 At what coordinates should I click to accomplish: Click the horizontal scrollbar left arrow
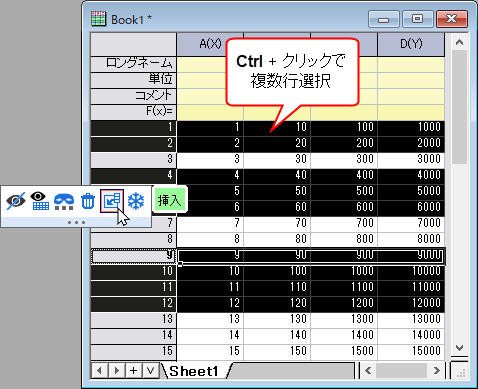coord(368,371)
